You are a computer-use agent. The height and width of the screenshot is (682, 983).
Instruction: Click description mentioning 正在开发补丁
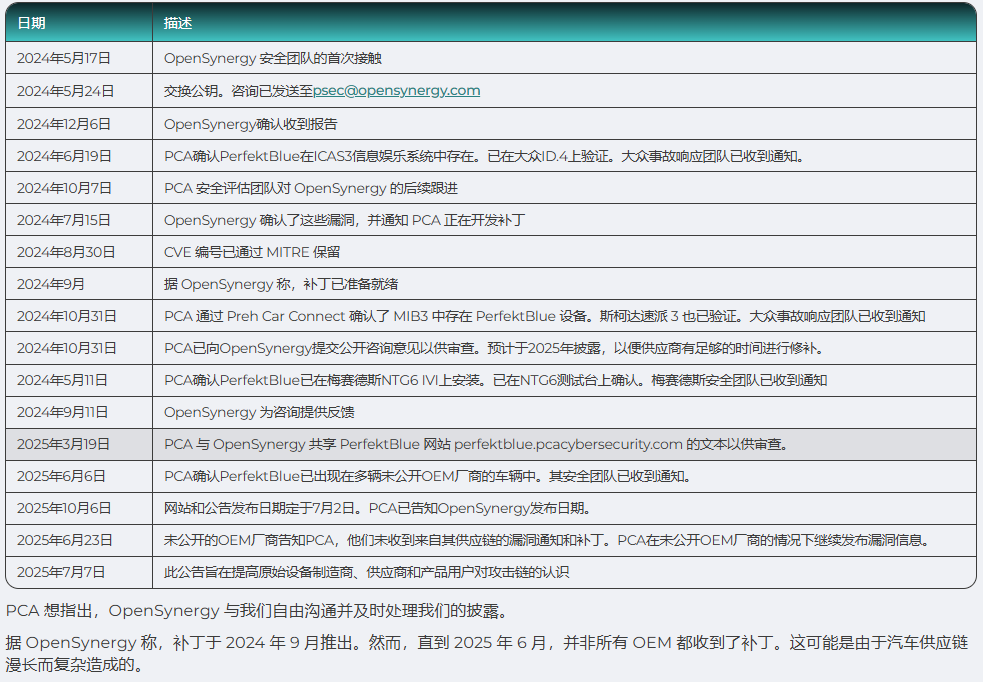(x=344, y=220)
